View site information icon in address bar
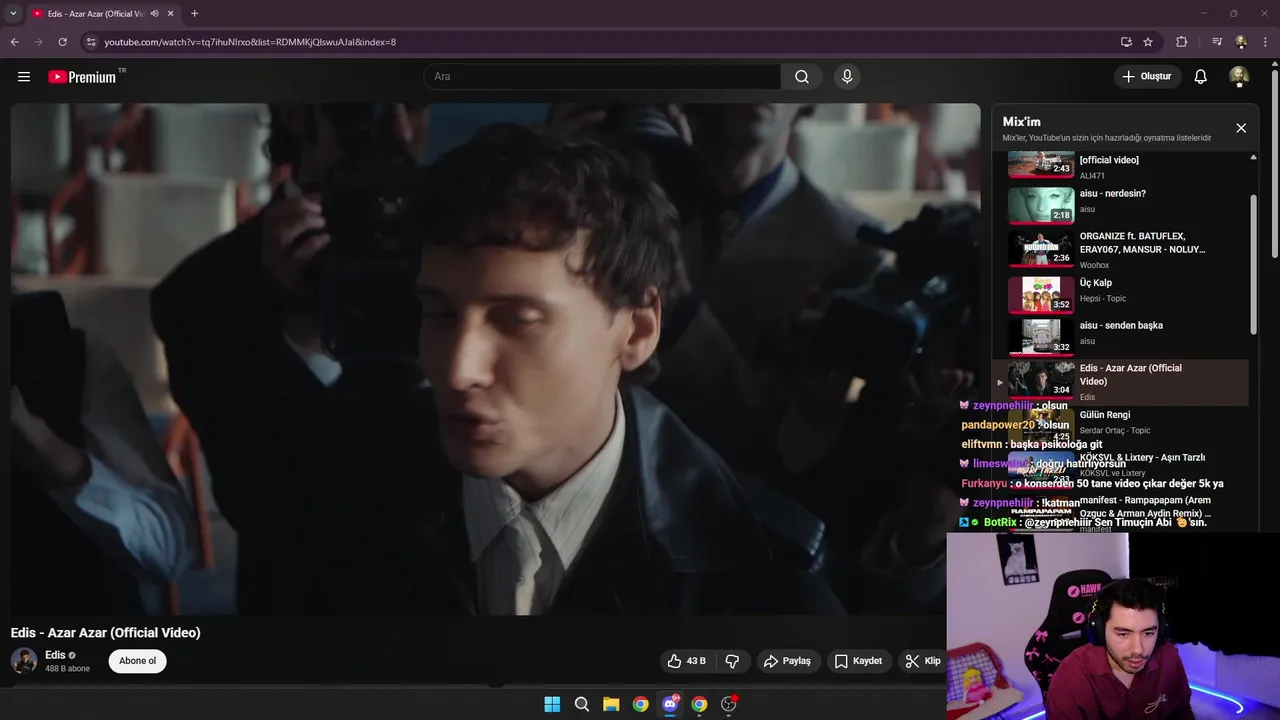This screenshot has width=1280, height=720. click(x=91, y=42)
